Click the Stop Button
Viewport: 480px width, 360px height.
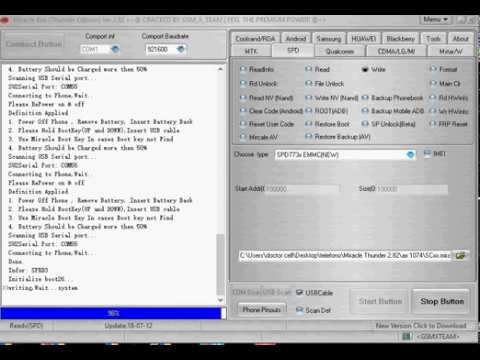pos(442,301)
